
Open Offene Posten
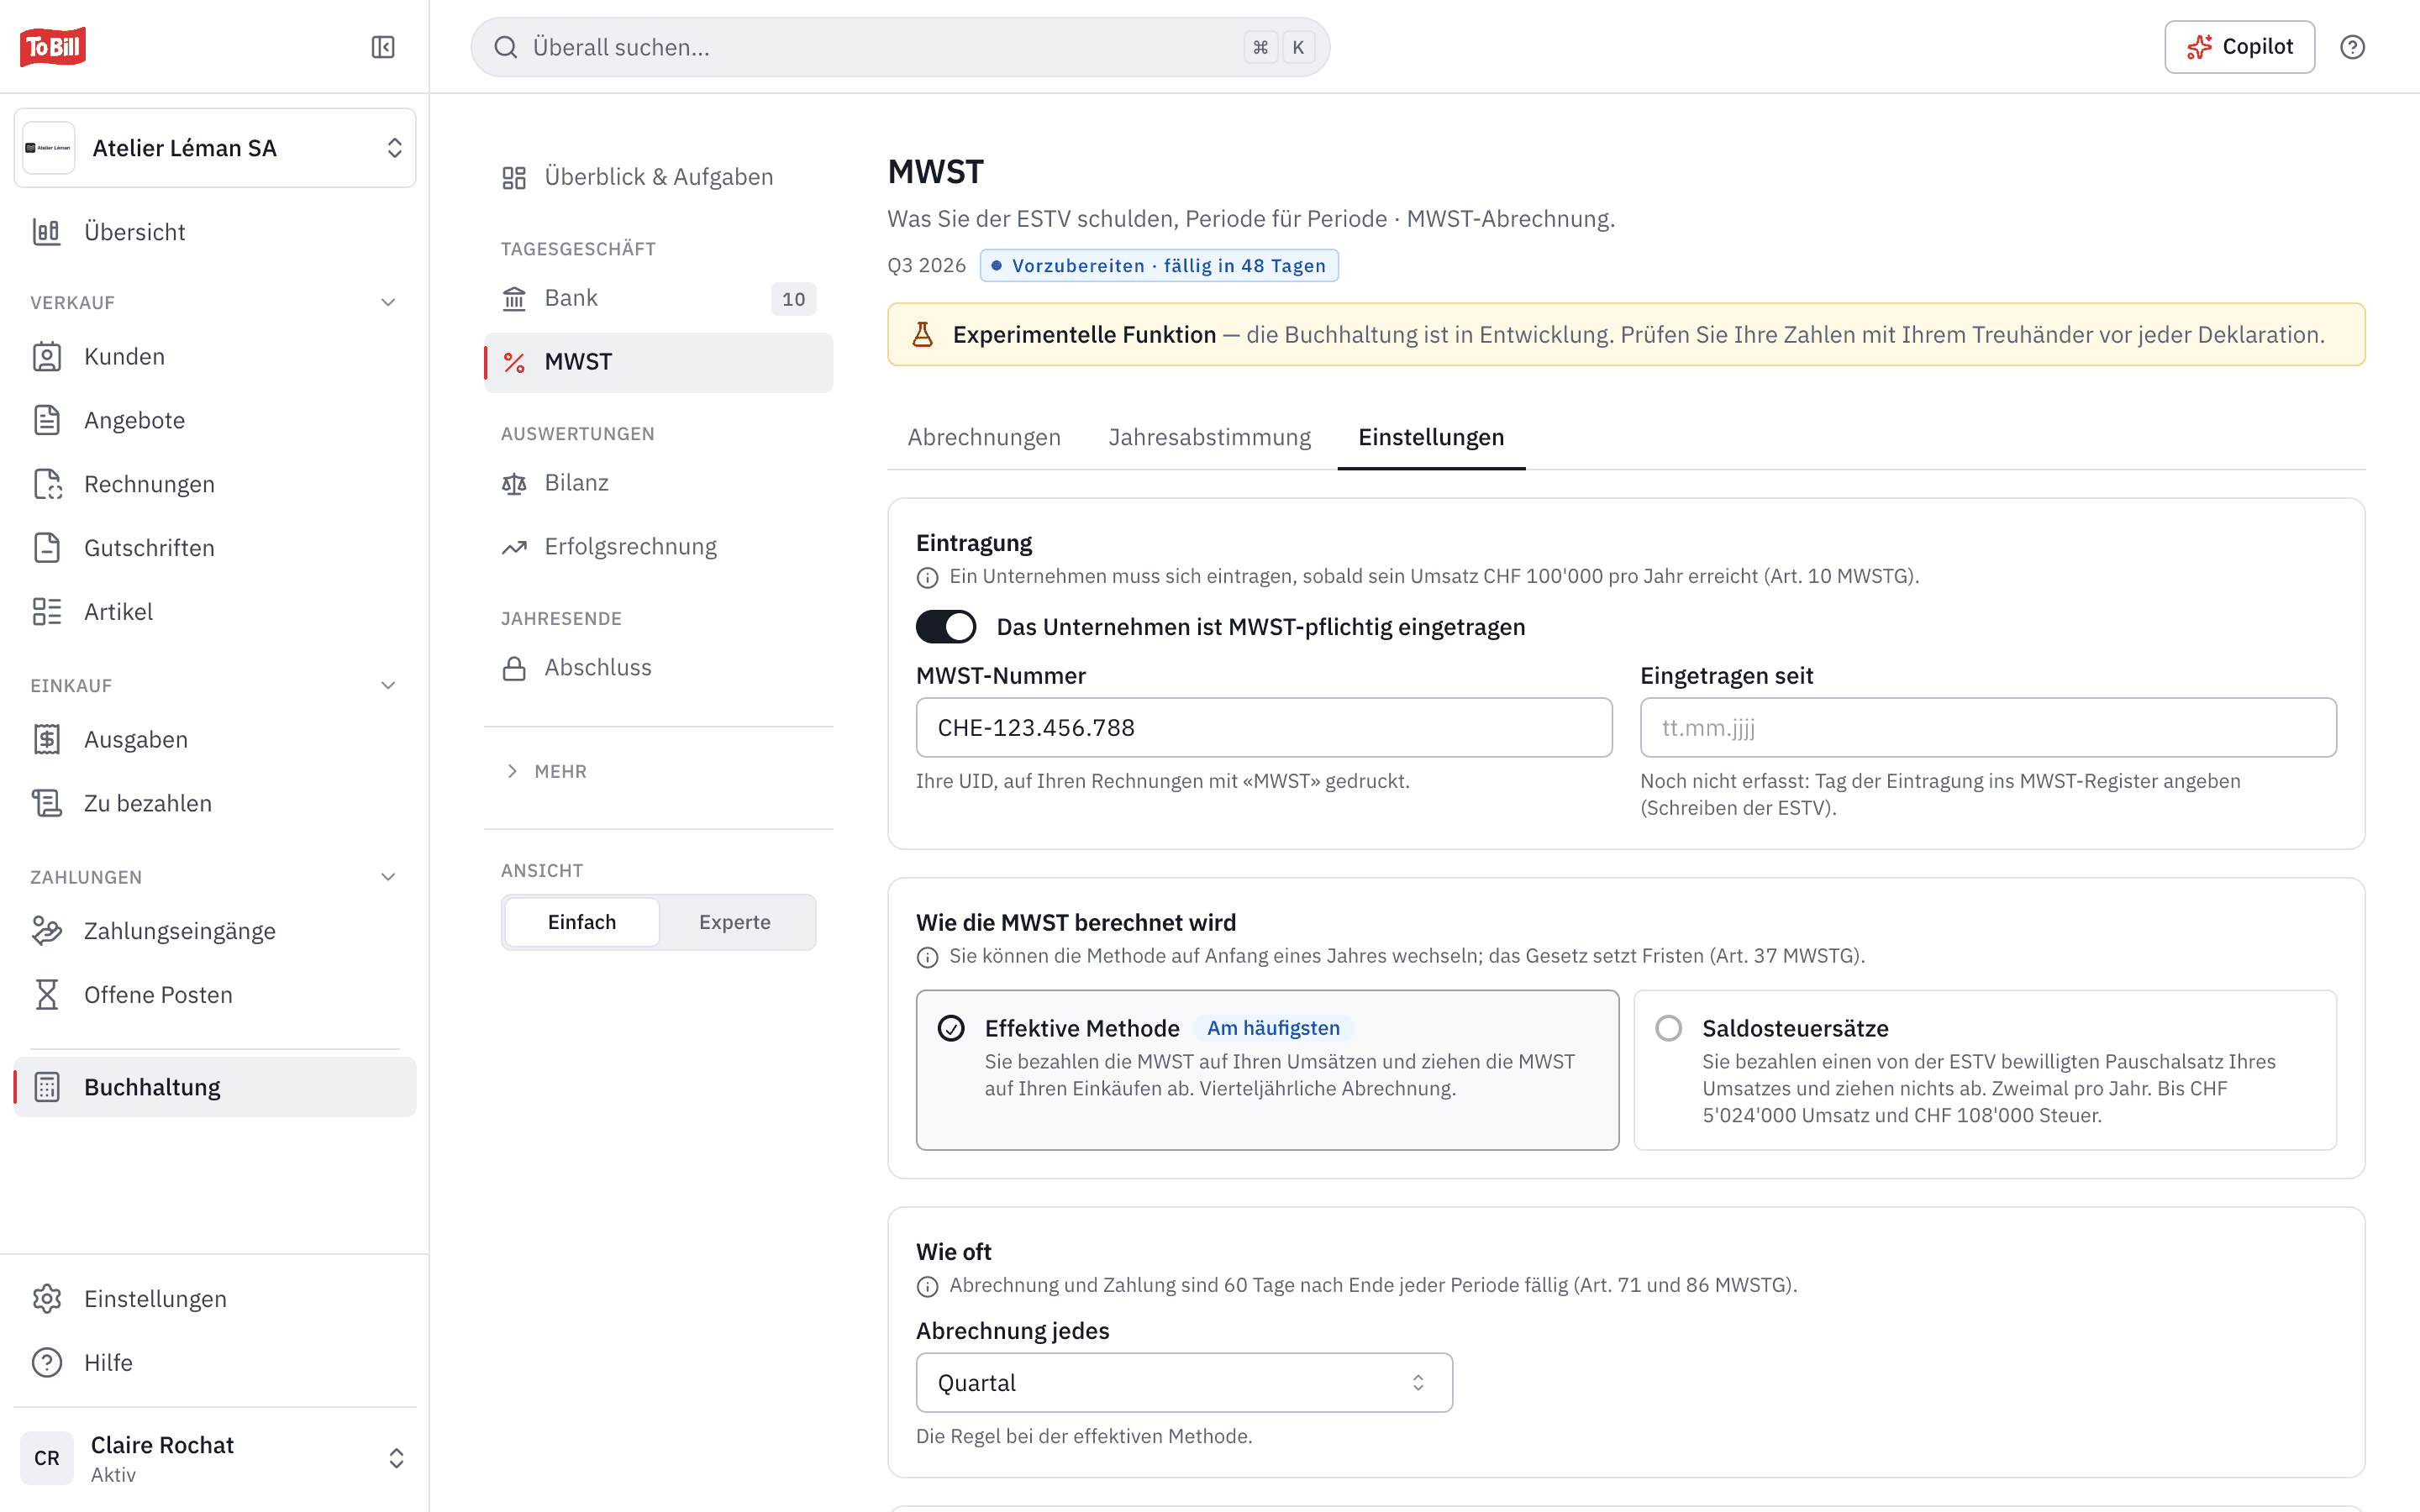215,995
